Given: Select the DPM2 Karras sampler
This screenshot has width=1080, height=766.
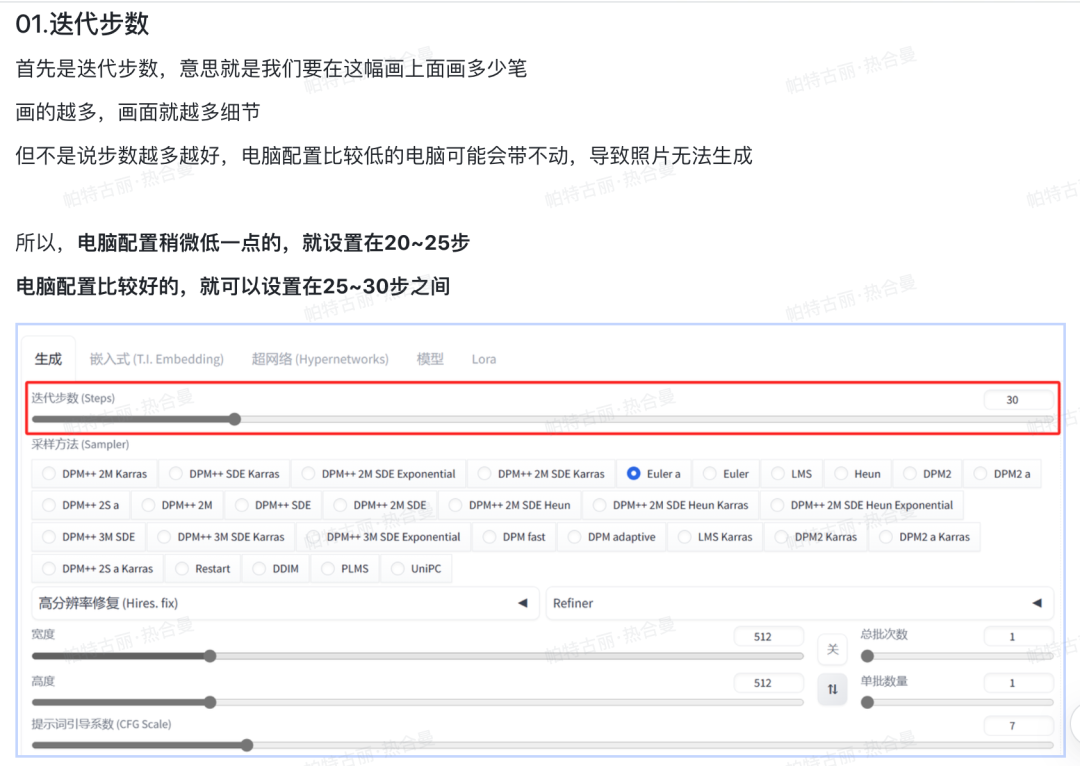Looking at the screenshot, I should (816, 537).
